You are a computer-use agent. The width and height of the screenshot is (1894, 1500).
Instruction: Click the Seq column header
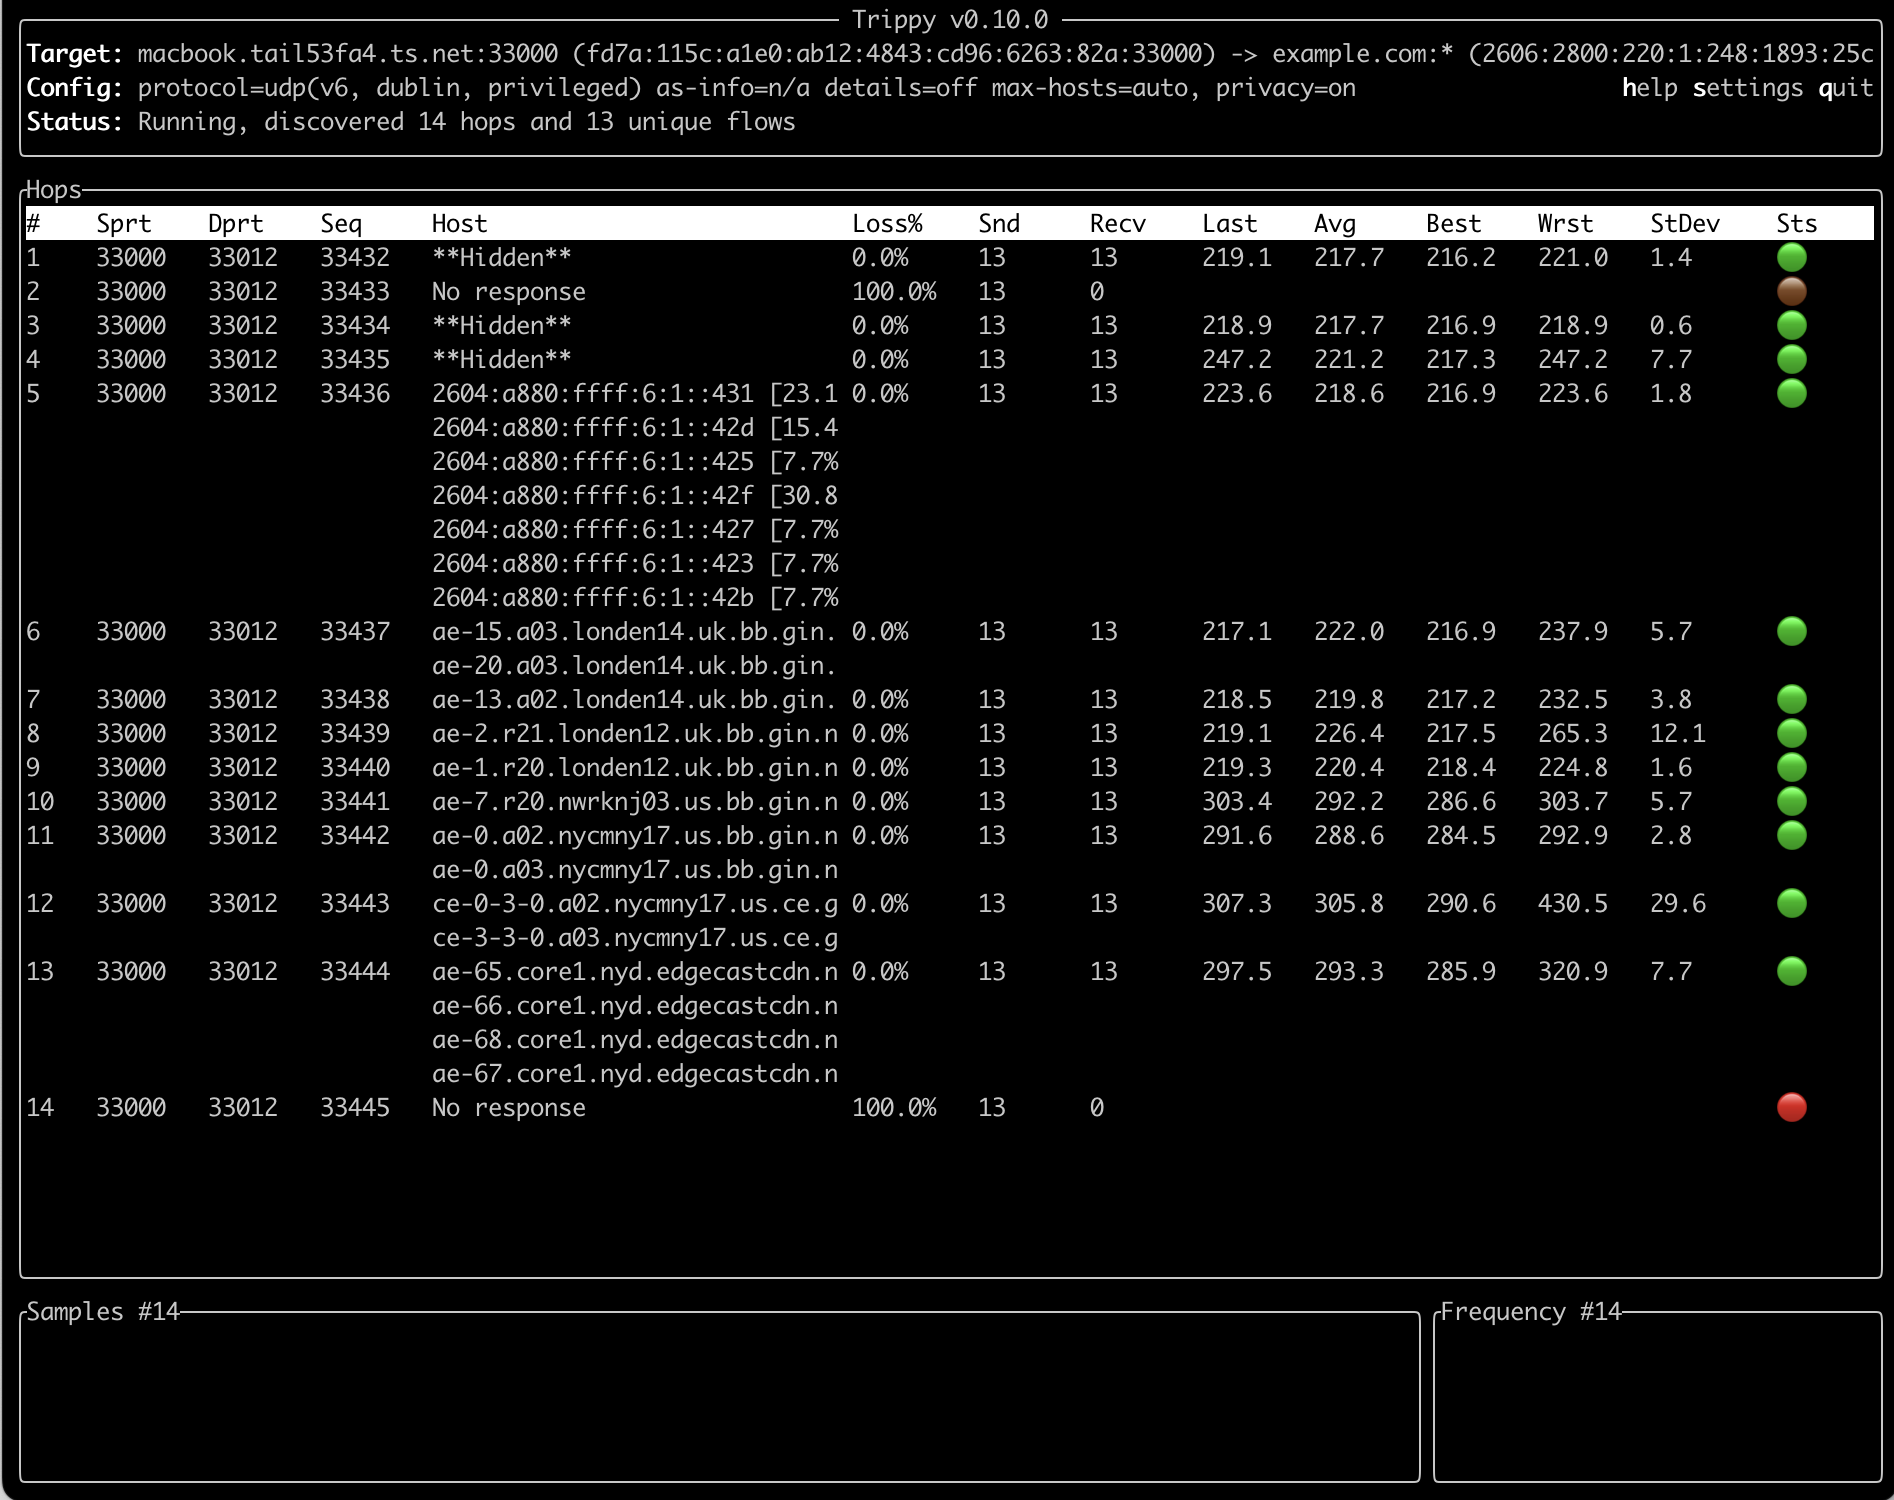point(341,224)
